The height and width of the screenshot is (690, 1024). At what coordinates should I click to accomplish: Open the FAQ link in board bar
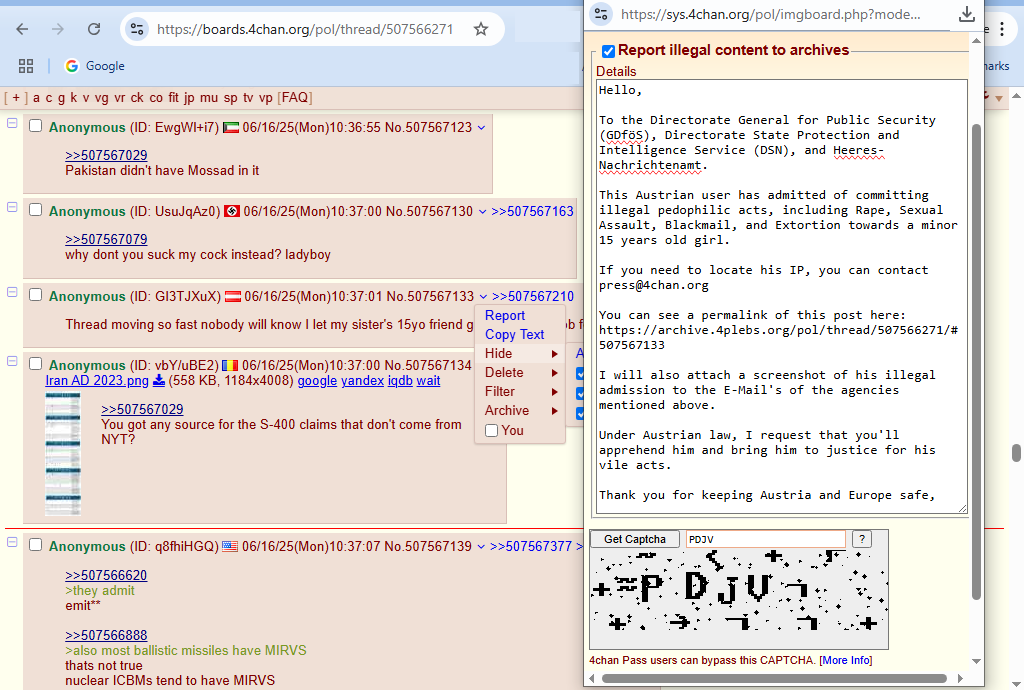(x=295, y=97)
